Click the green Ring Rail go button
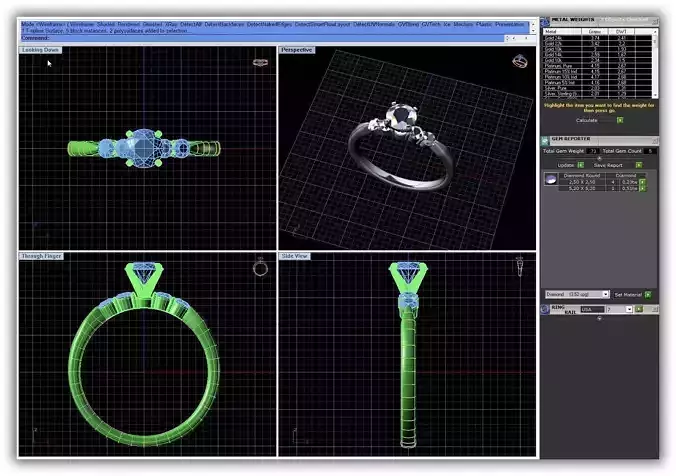This screenshot has height=476, width=676. click(x=639, y=309)
